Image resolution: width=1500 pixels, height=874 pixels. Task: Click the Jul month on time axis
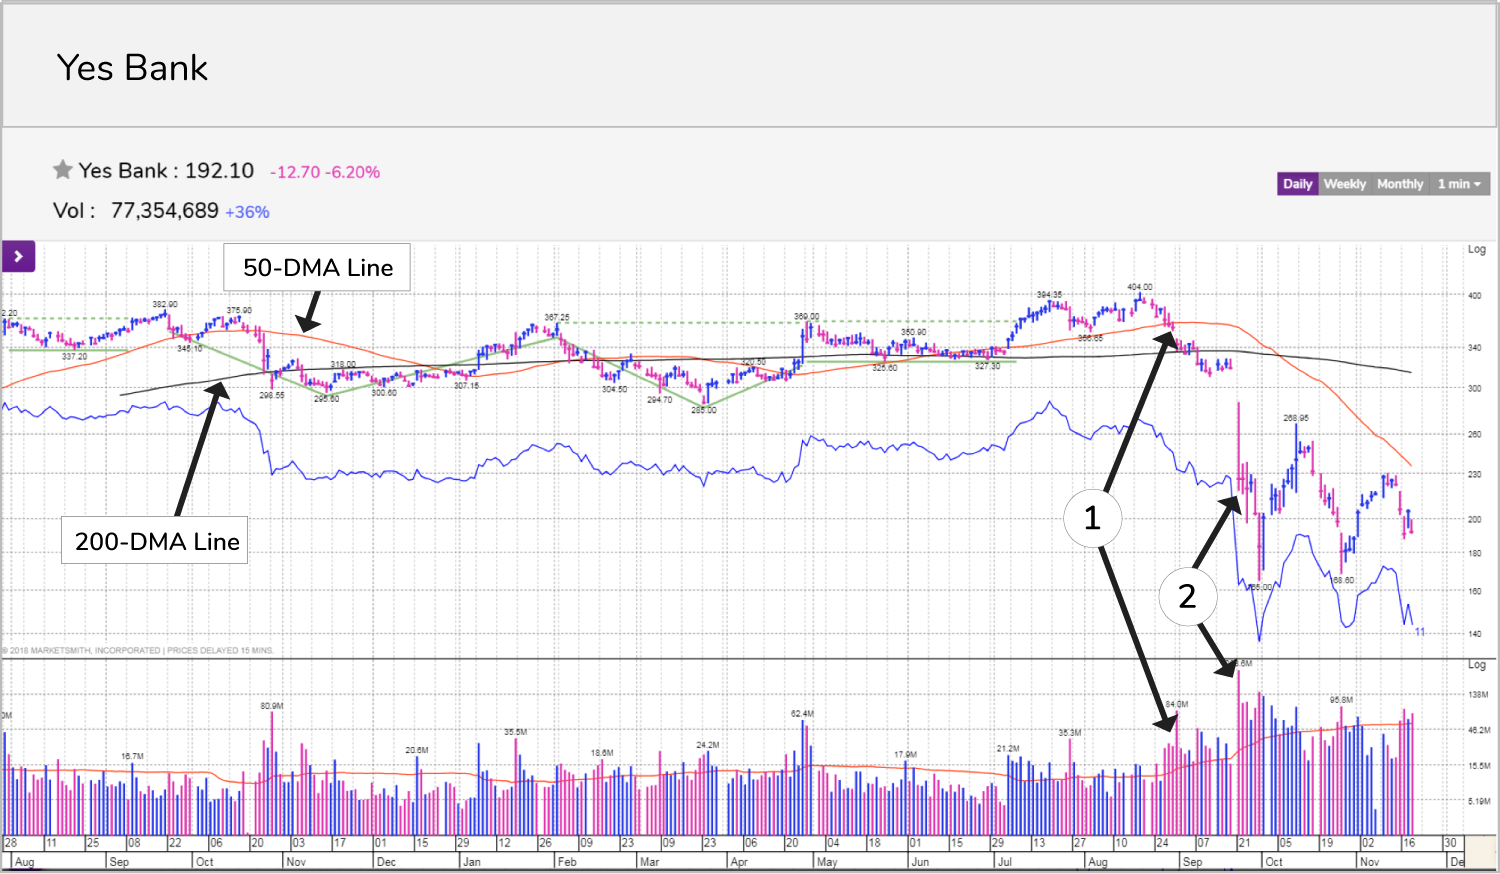1005,862
